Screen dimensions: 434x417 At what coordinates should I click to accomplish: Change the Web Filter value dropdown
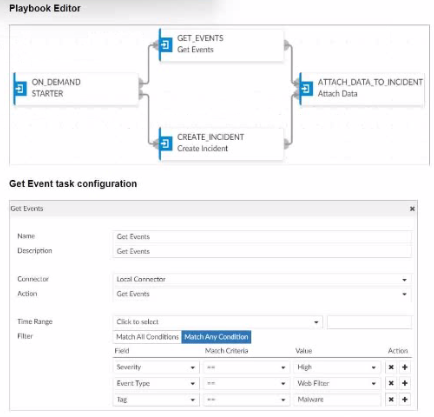click(337, 383)
